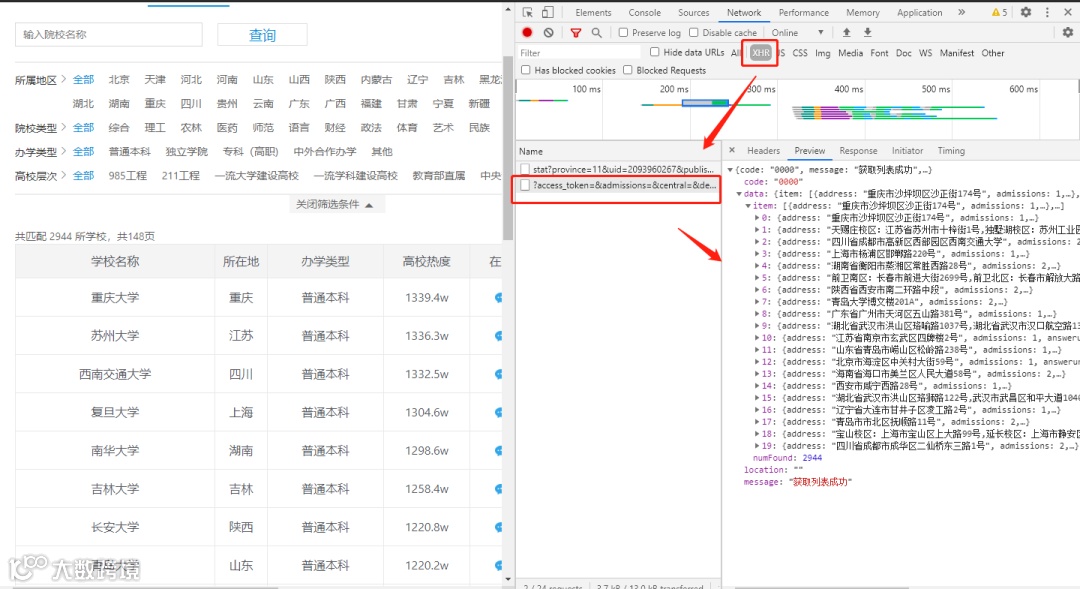
Task: Close the DevTools panel
Action: (1068, 12)
